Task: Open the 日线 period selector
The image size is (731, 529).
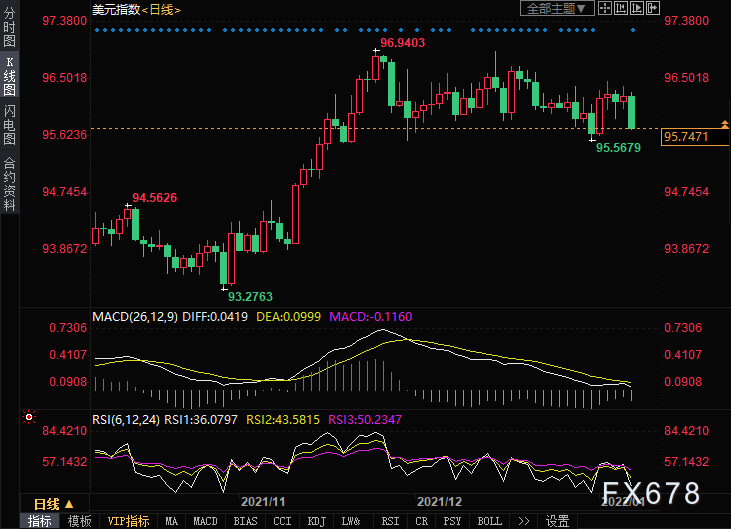Action: 54,504
